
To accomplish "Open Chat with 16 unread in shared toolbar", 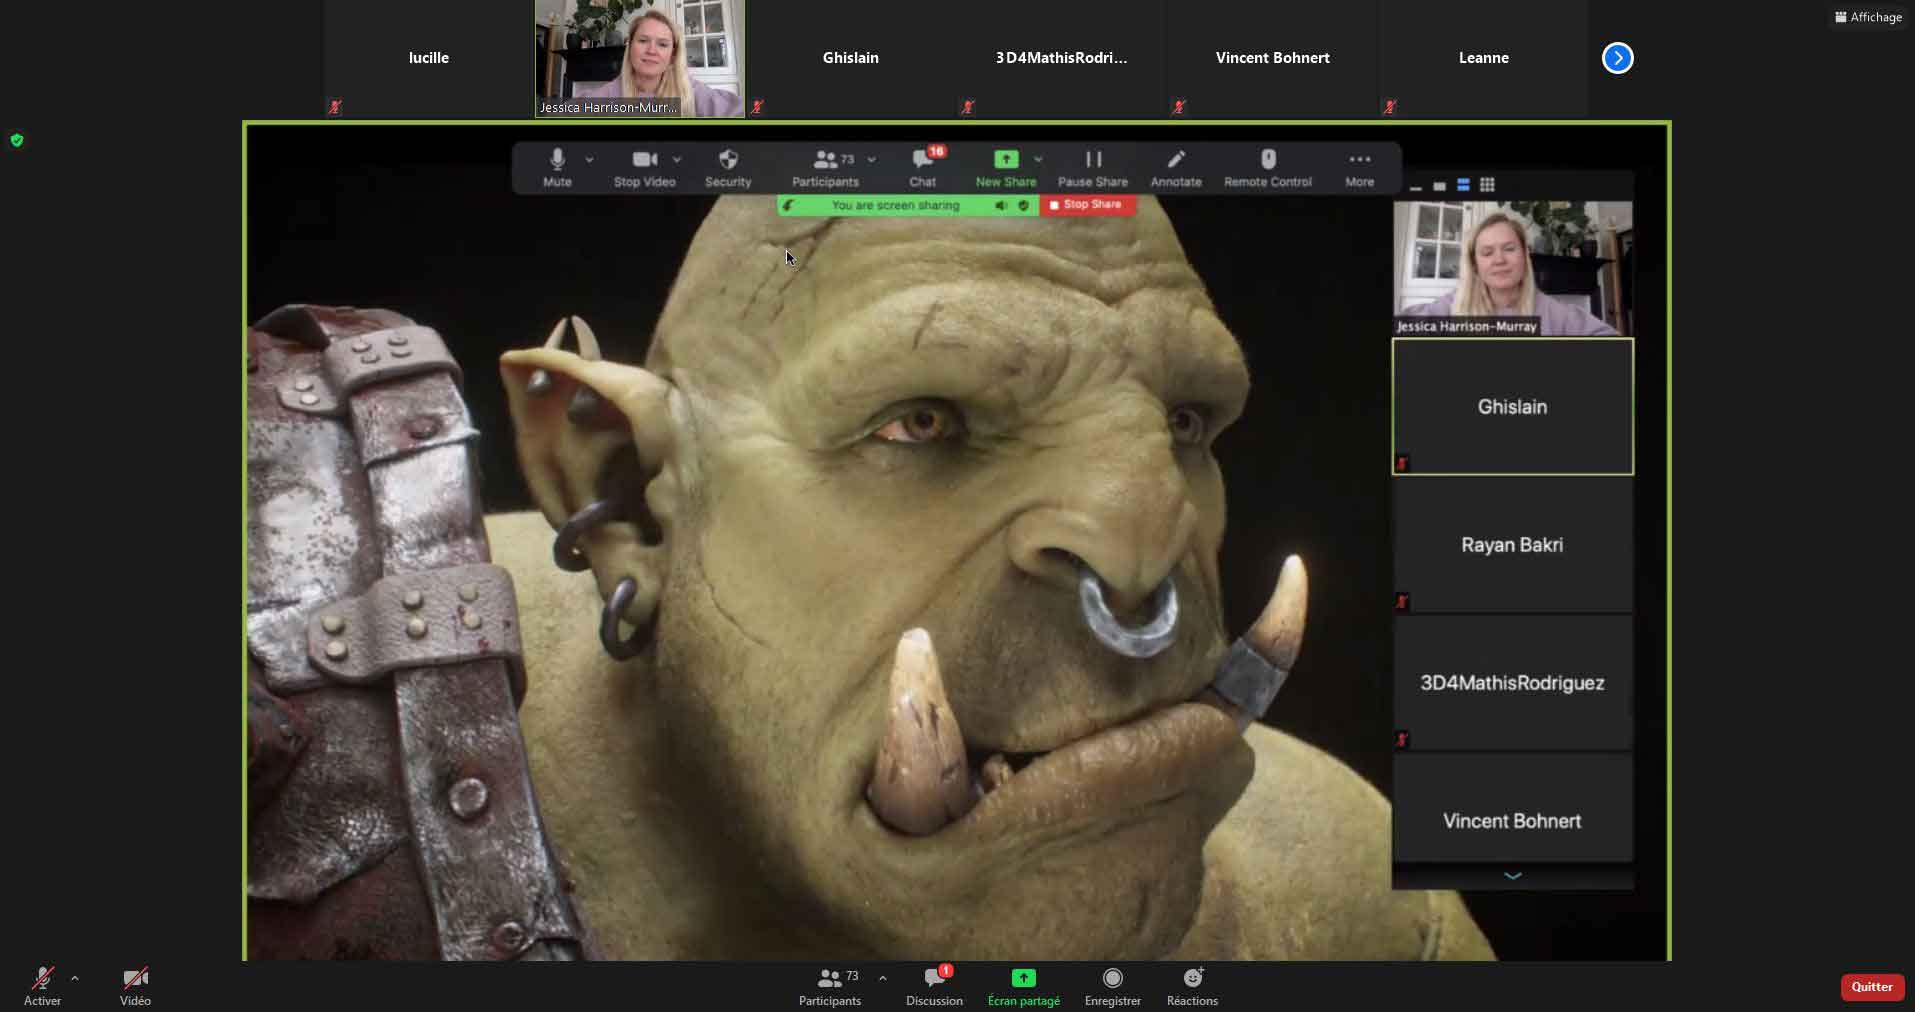I will pyautogui.click(x=923, y=167).
